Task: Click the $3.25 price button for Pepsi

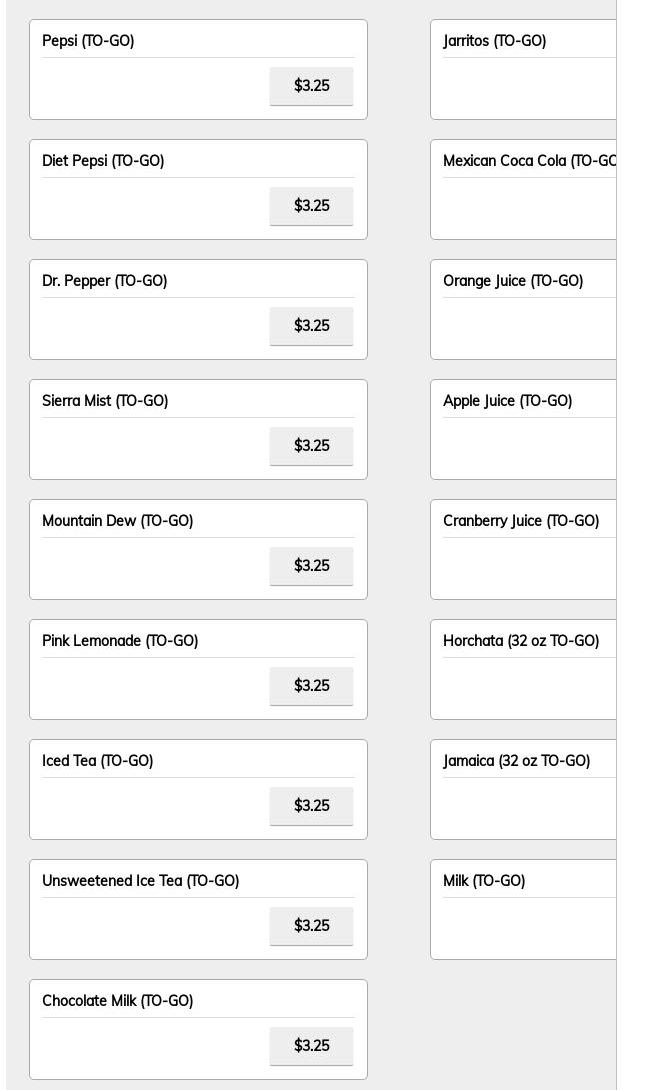Action: (x=311, y=86)
